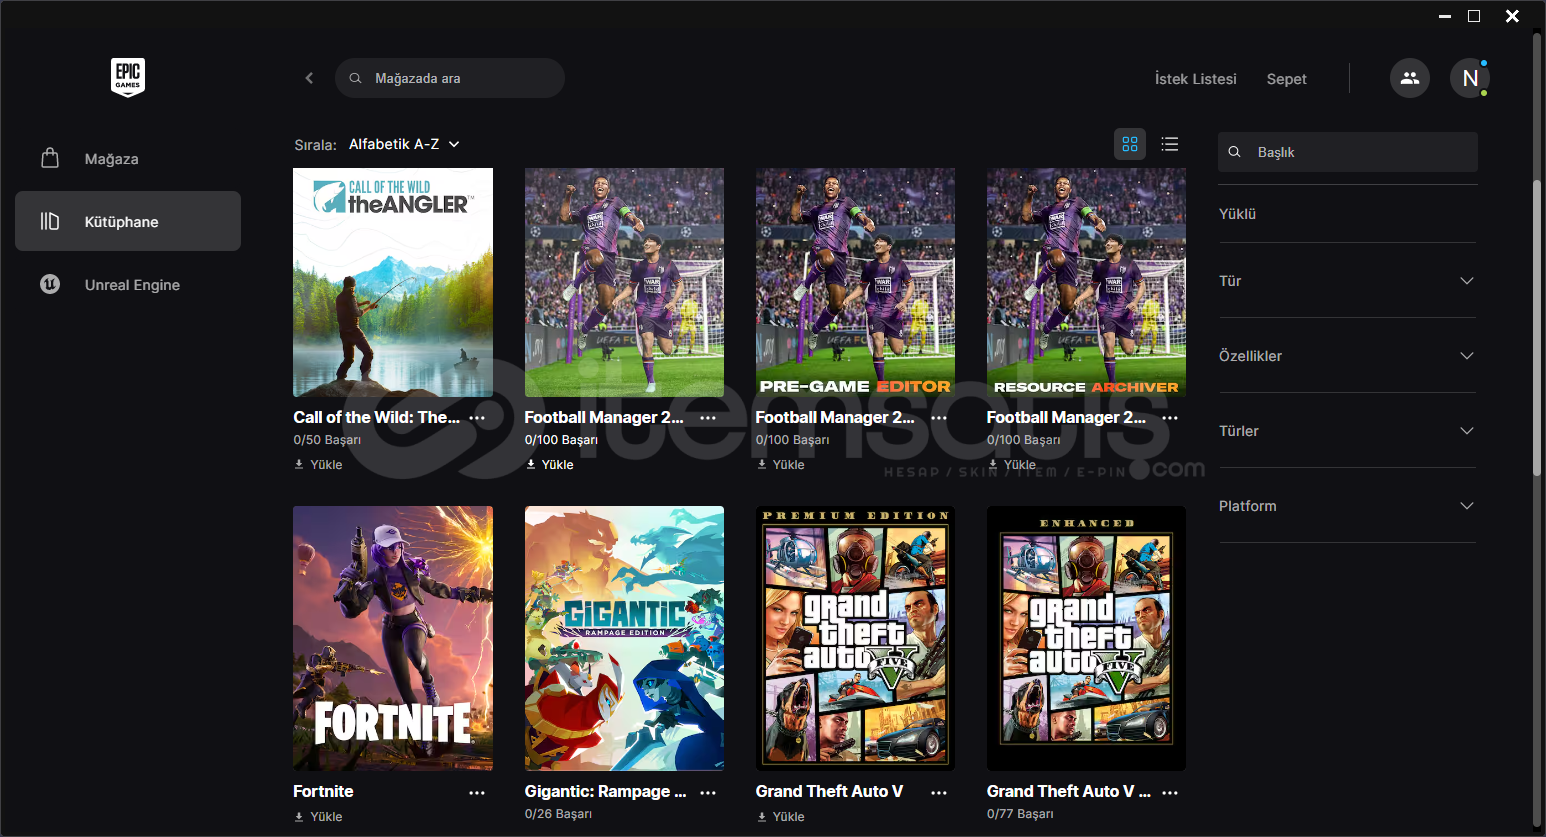Click the Unreal Engine logo icon
This screenshot has width=1546, height=837.
(50, 284)
